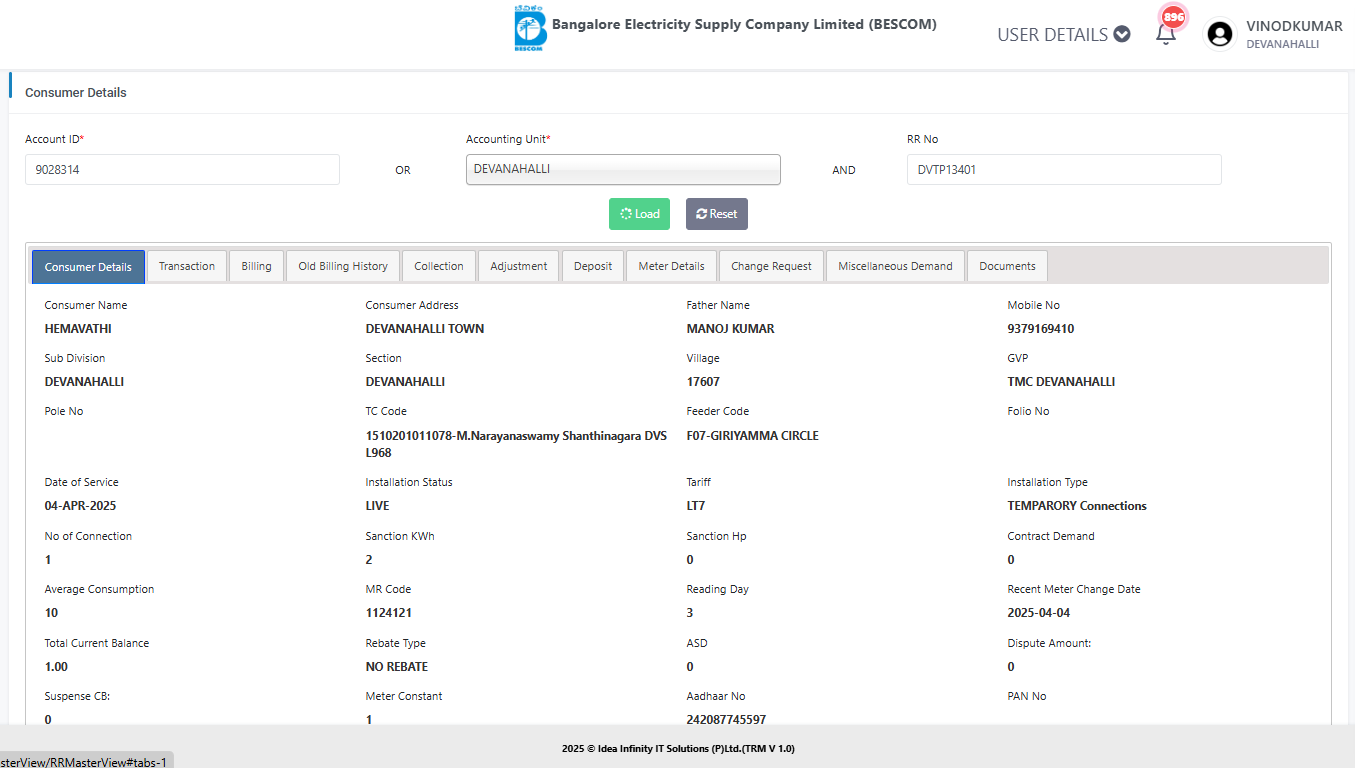Click MR Code value 1124121
Viewport: 1355px width, 768px height.
pyautogui.click(x=389, y=613)
